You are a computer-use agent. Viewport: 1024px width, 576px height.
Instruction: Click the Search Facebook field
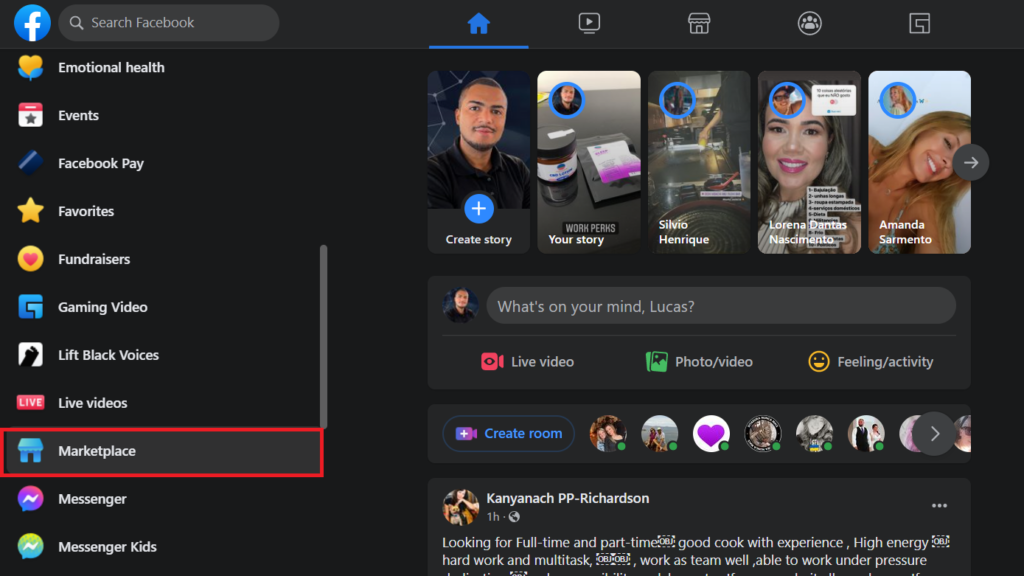point(169,23)
